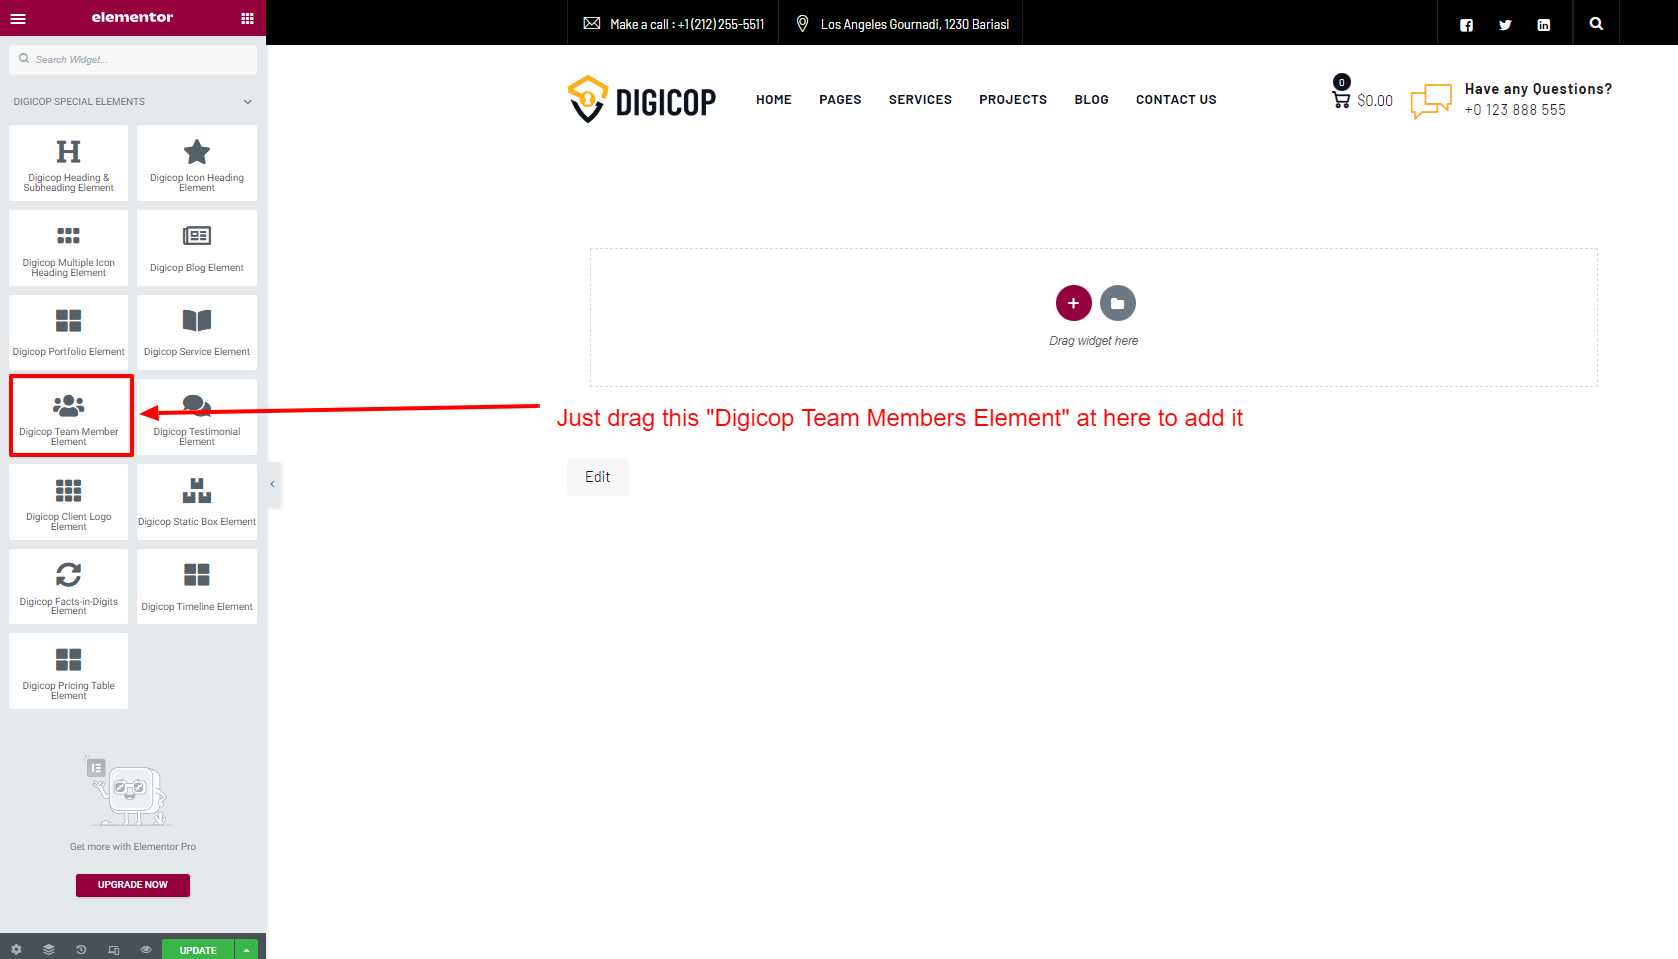1678x959 pixels.
Task: Collapse the Digicop Special Elements section
Action: 247,102
